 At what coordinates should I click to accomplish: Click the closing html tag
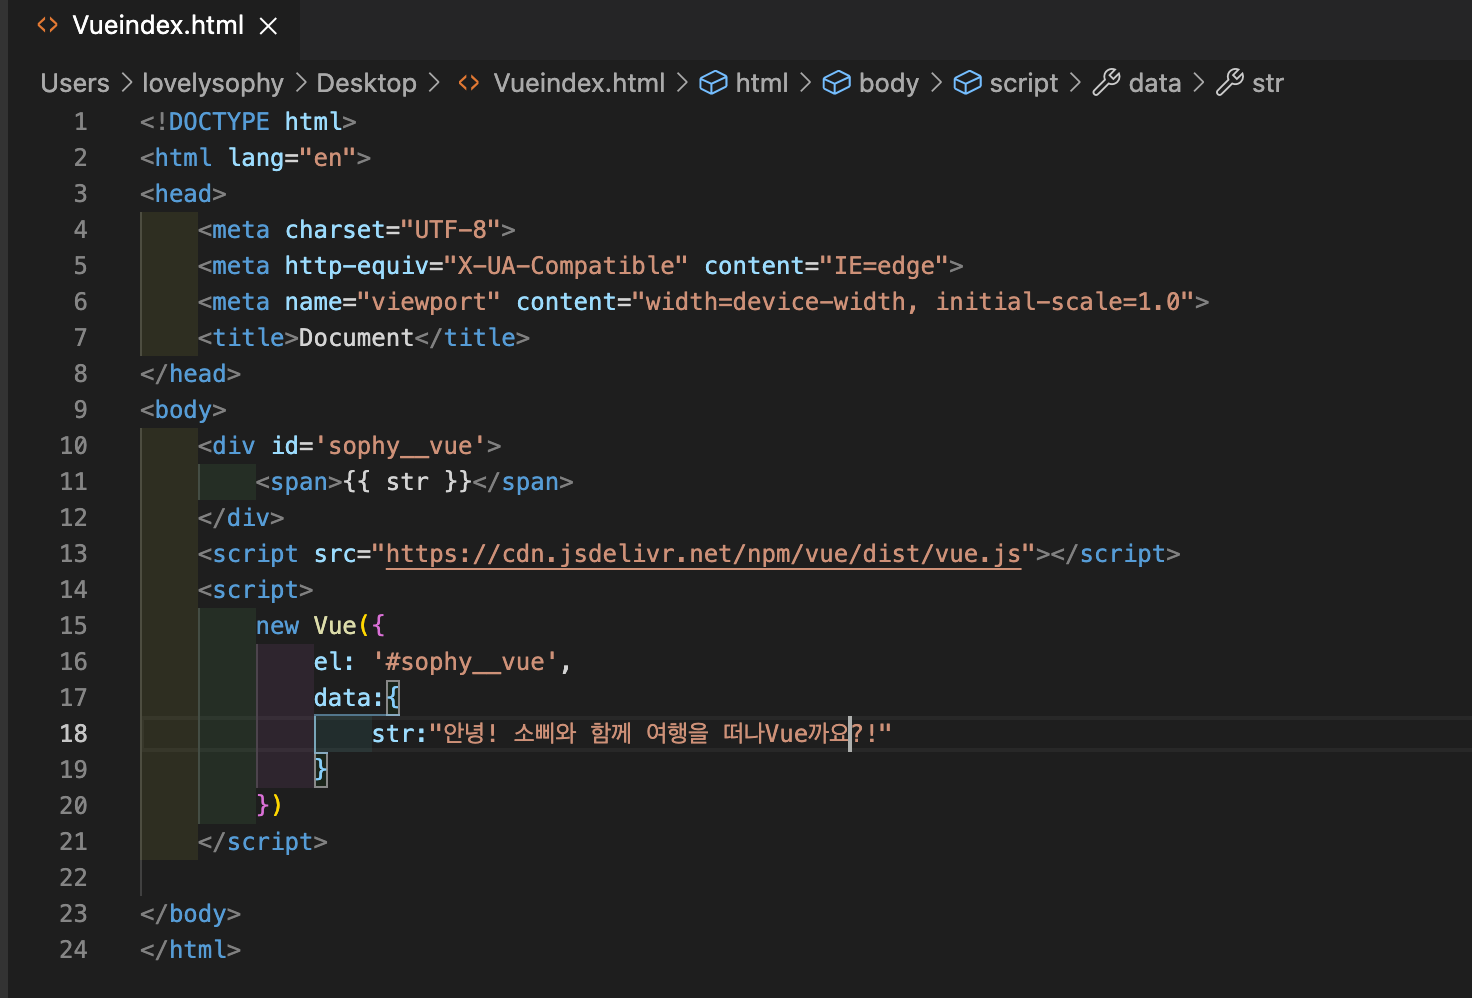(x=190, y=950)
